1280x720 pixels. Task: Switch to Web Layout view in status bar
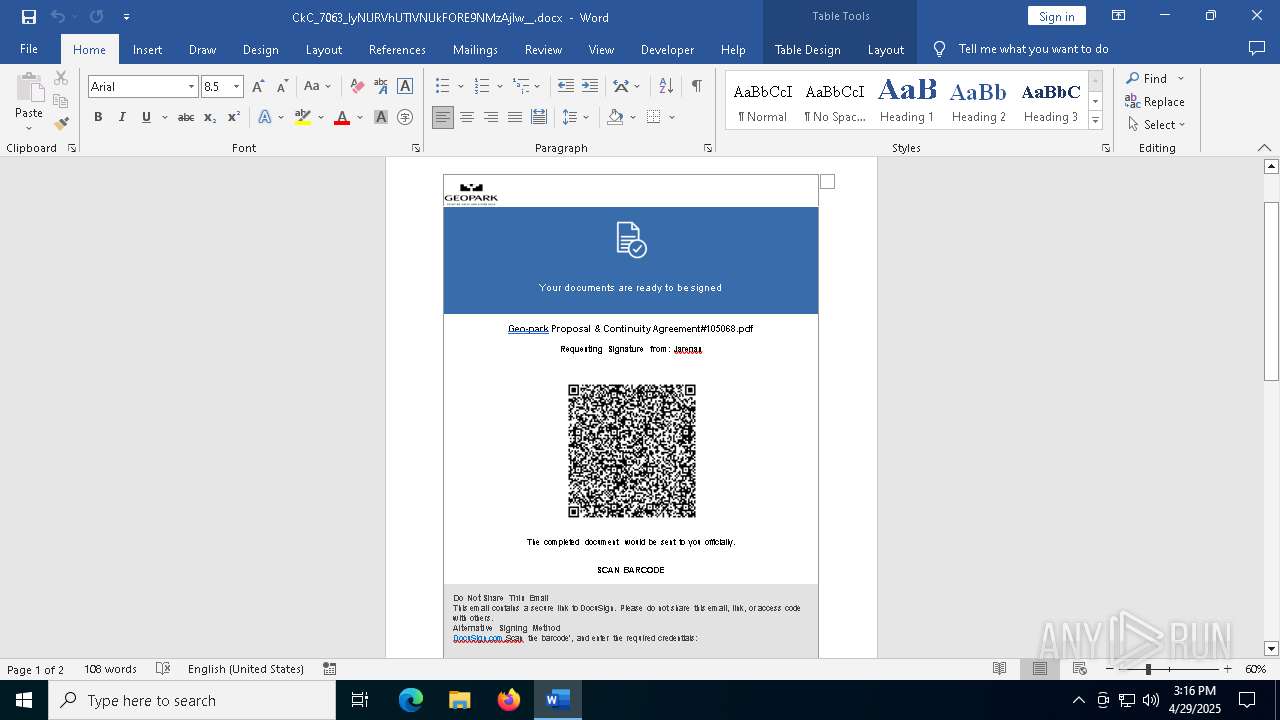1079,669
